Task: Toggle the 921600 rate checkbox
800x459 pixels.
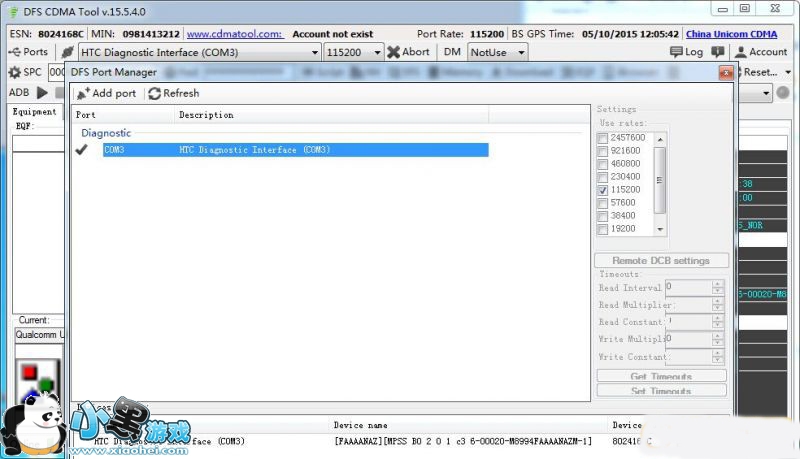Action: 603,151
